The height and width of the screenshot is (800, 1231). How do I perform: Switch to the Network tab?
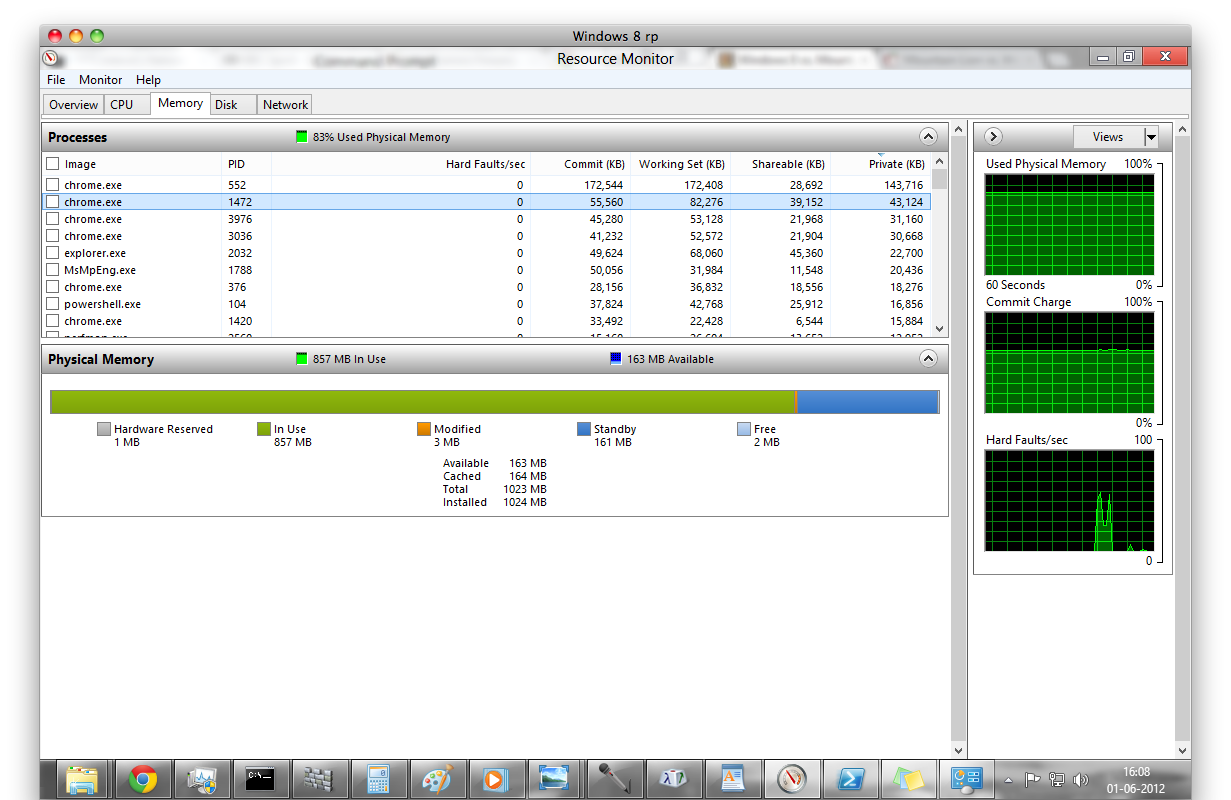click(286, 104)
